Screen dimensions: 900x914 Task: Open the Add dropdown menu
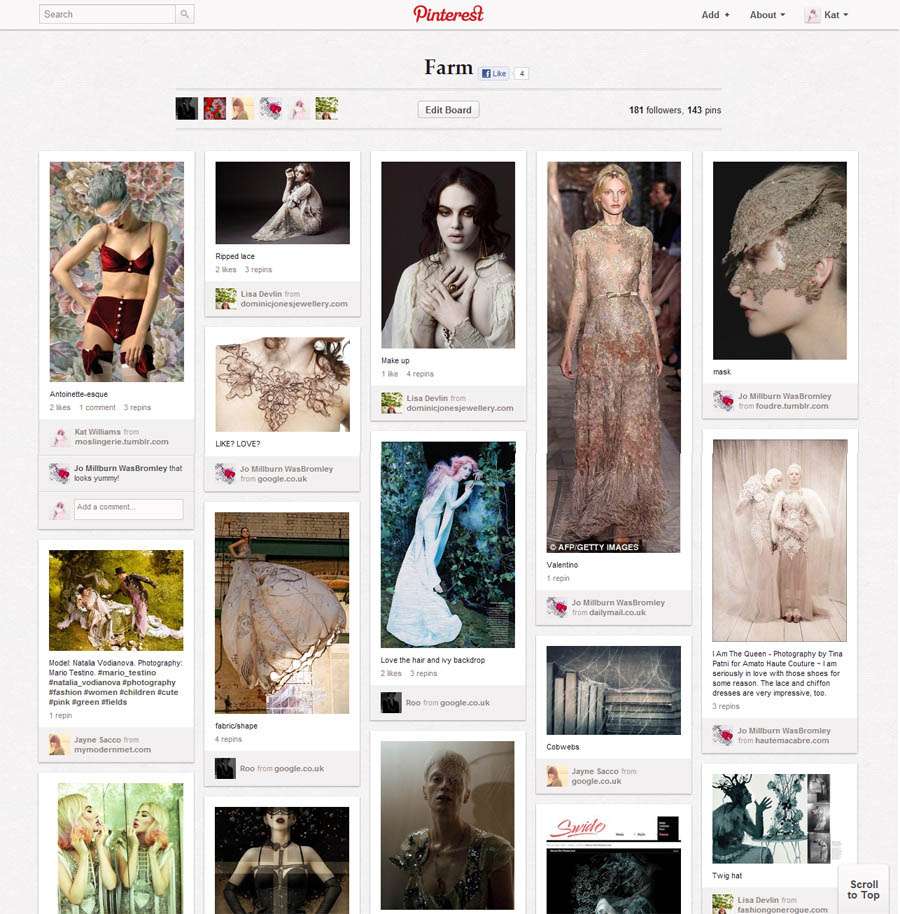[715, 15]
